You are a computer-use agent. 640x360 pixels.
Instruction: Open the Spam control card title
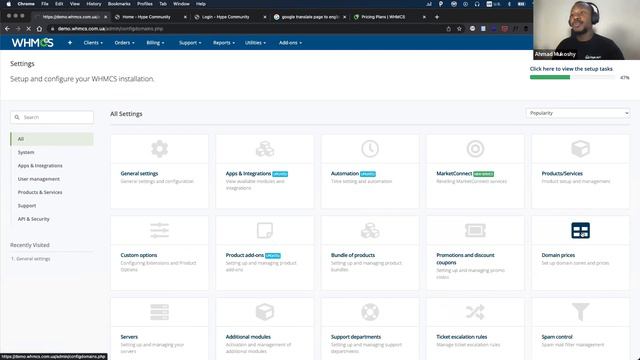coord(557,337)
